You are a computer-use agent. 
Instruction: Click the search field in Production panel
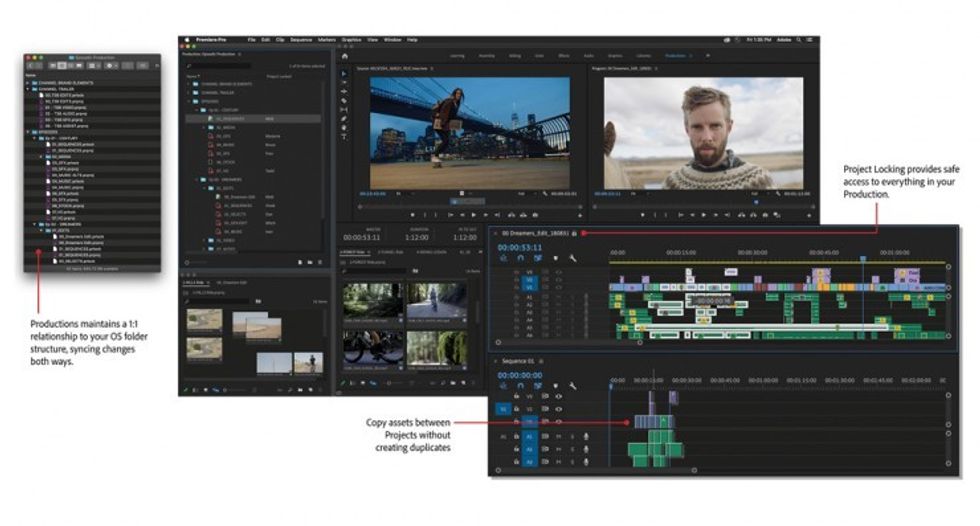click(219, 66)
